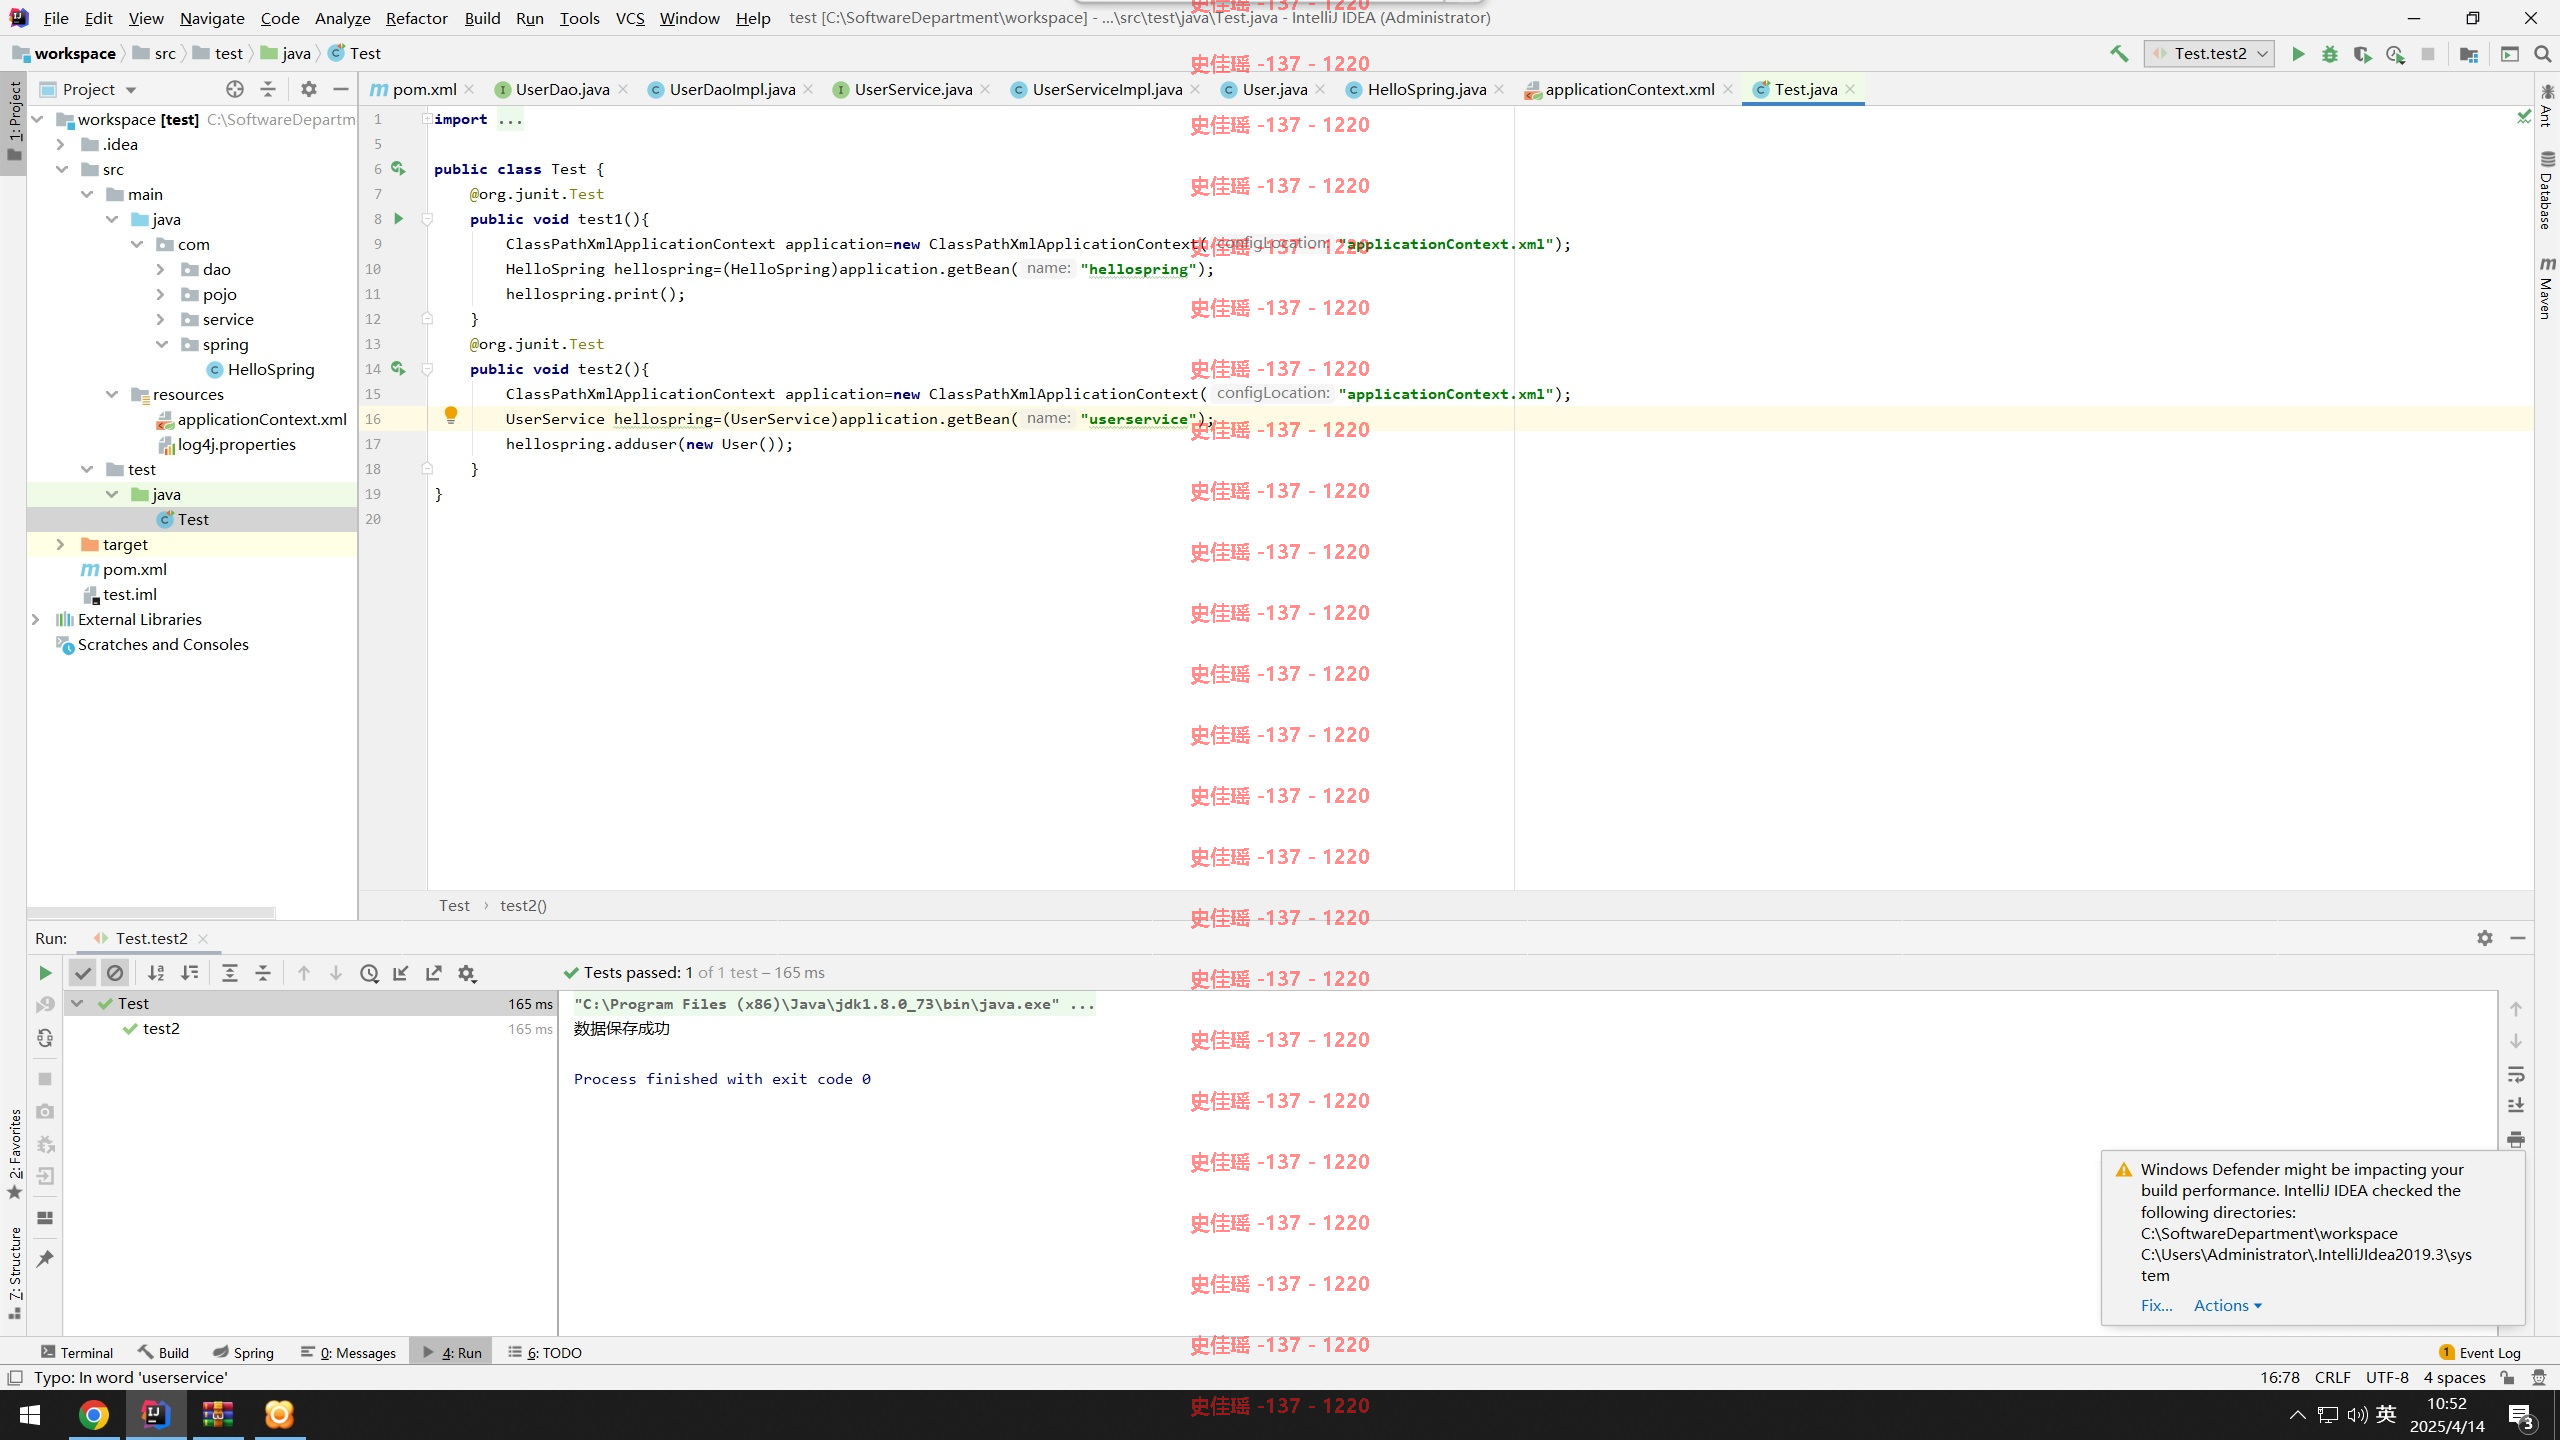The width and height of the screenshot is (2560, 1440).
Task: Hide the Project tool window
Action: point(340,89)
